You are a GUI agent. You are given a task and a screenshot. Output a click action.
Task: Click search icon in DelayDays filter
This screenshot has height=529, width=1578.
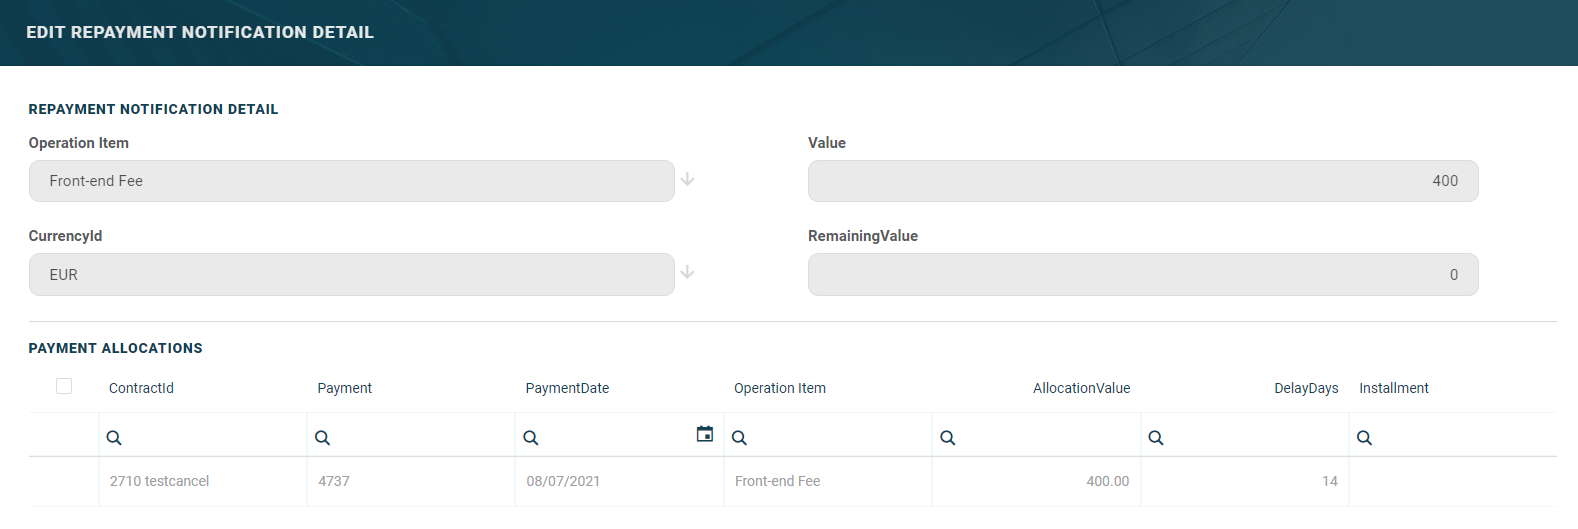(1156, 438)
